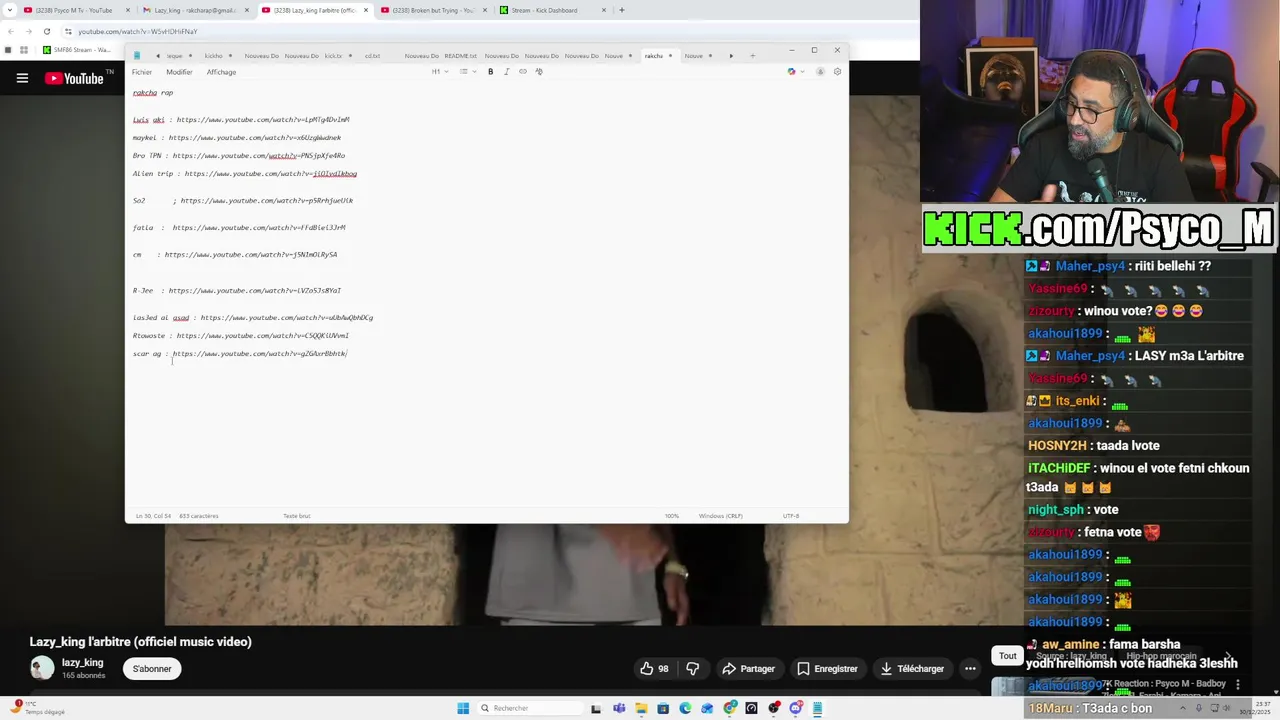
Task: Switch to Gmail Lazy_king browser tab
Action: click(x=195, y=10)
